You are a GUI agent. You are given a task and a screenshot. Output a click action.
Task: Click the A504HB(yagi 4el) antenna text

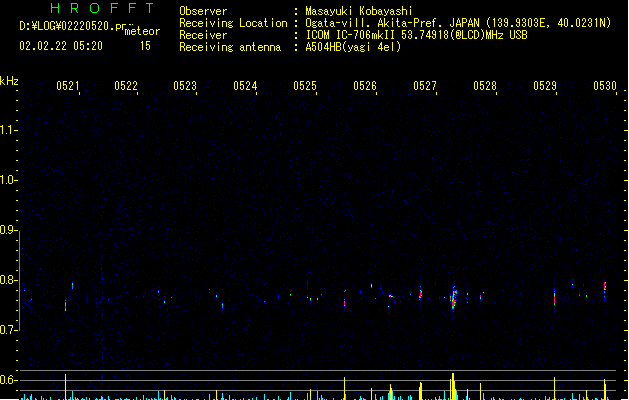pyautogui.click(x=353, y=47)
